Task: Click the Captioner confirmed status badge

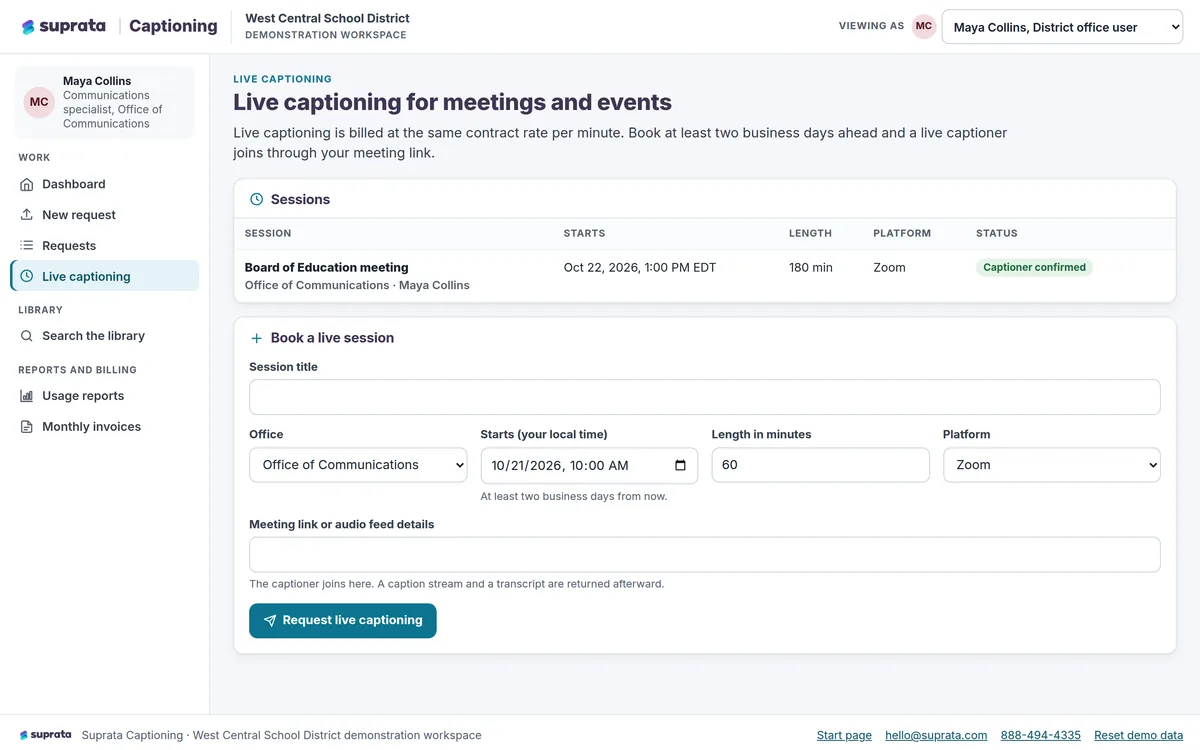Action: [1034, 267]
